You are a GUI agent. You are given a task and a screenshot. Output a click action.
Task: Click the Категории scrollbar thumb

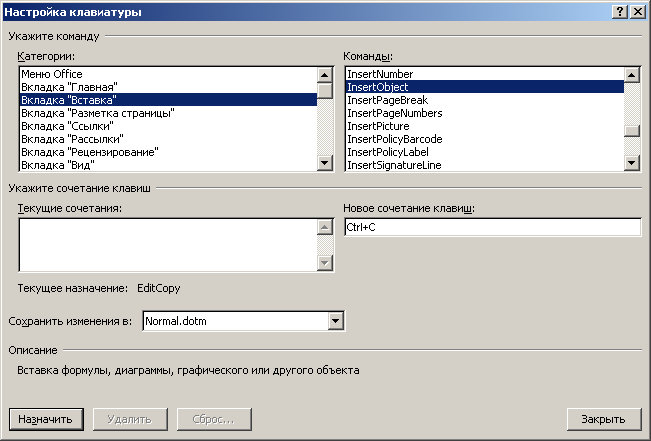click(x=324, y=90)
